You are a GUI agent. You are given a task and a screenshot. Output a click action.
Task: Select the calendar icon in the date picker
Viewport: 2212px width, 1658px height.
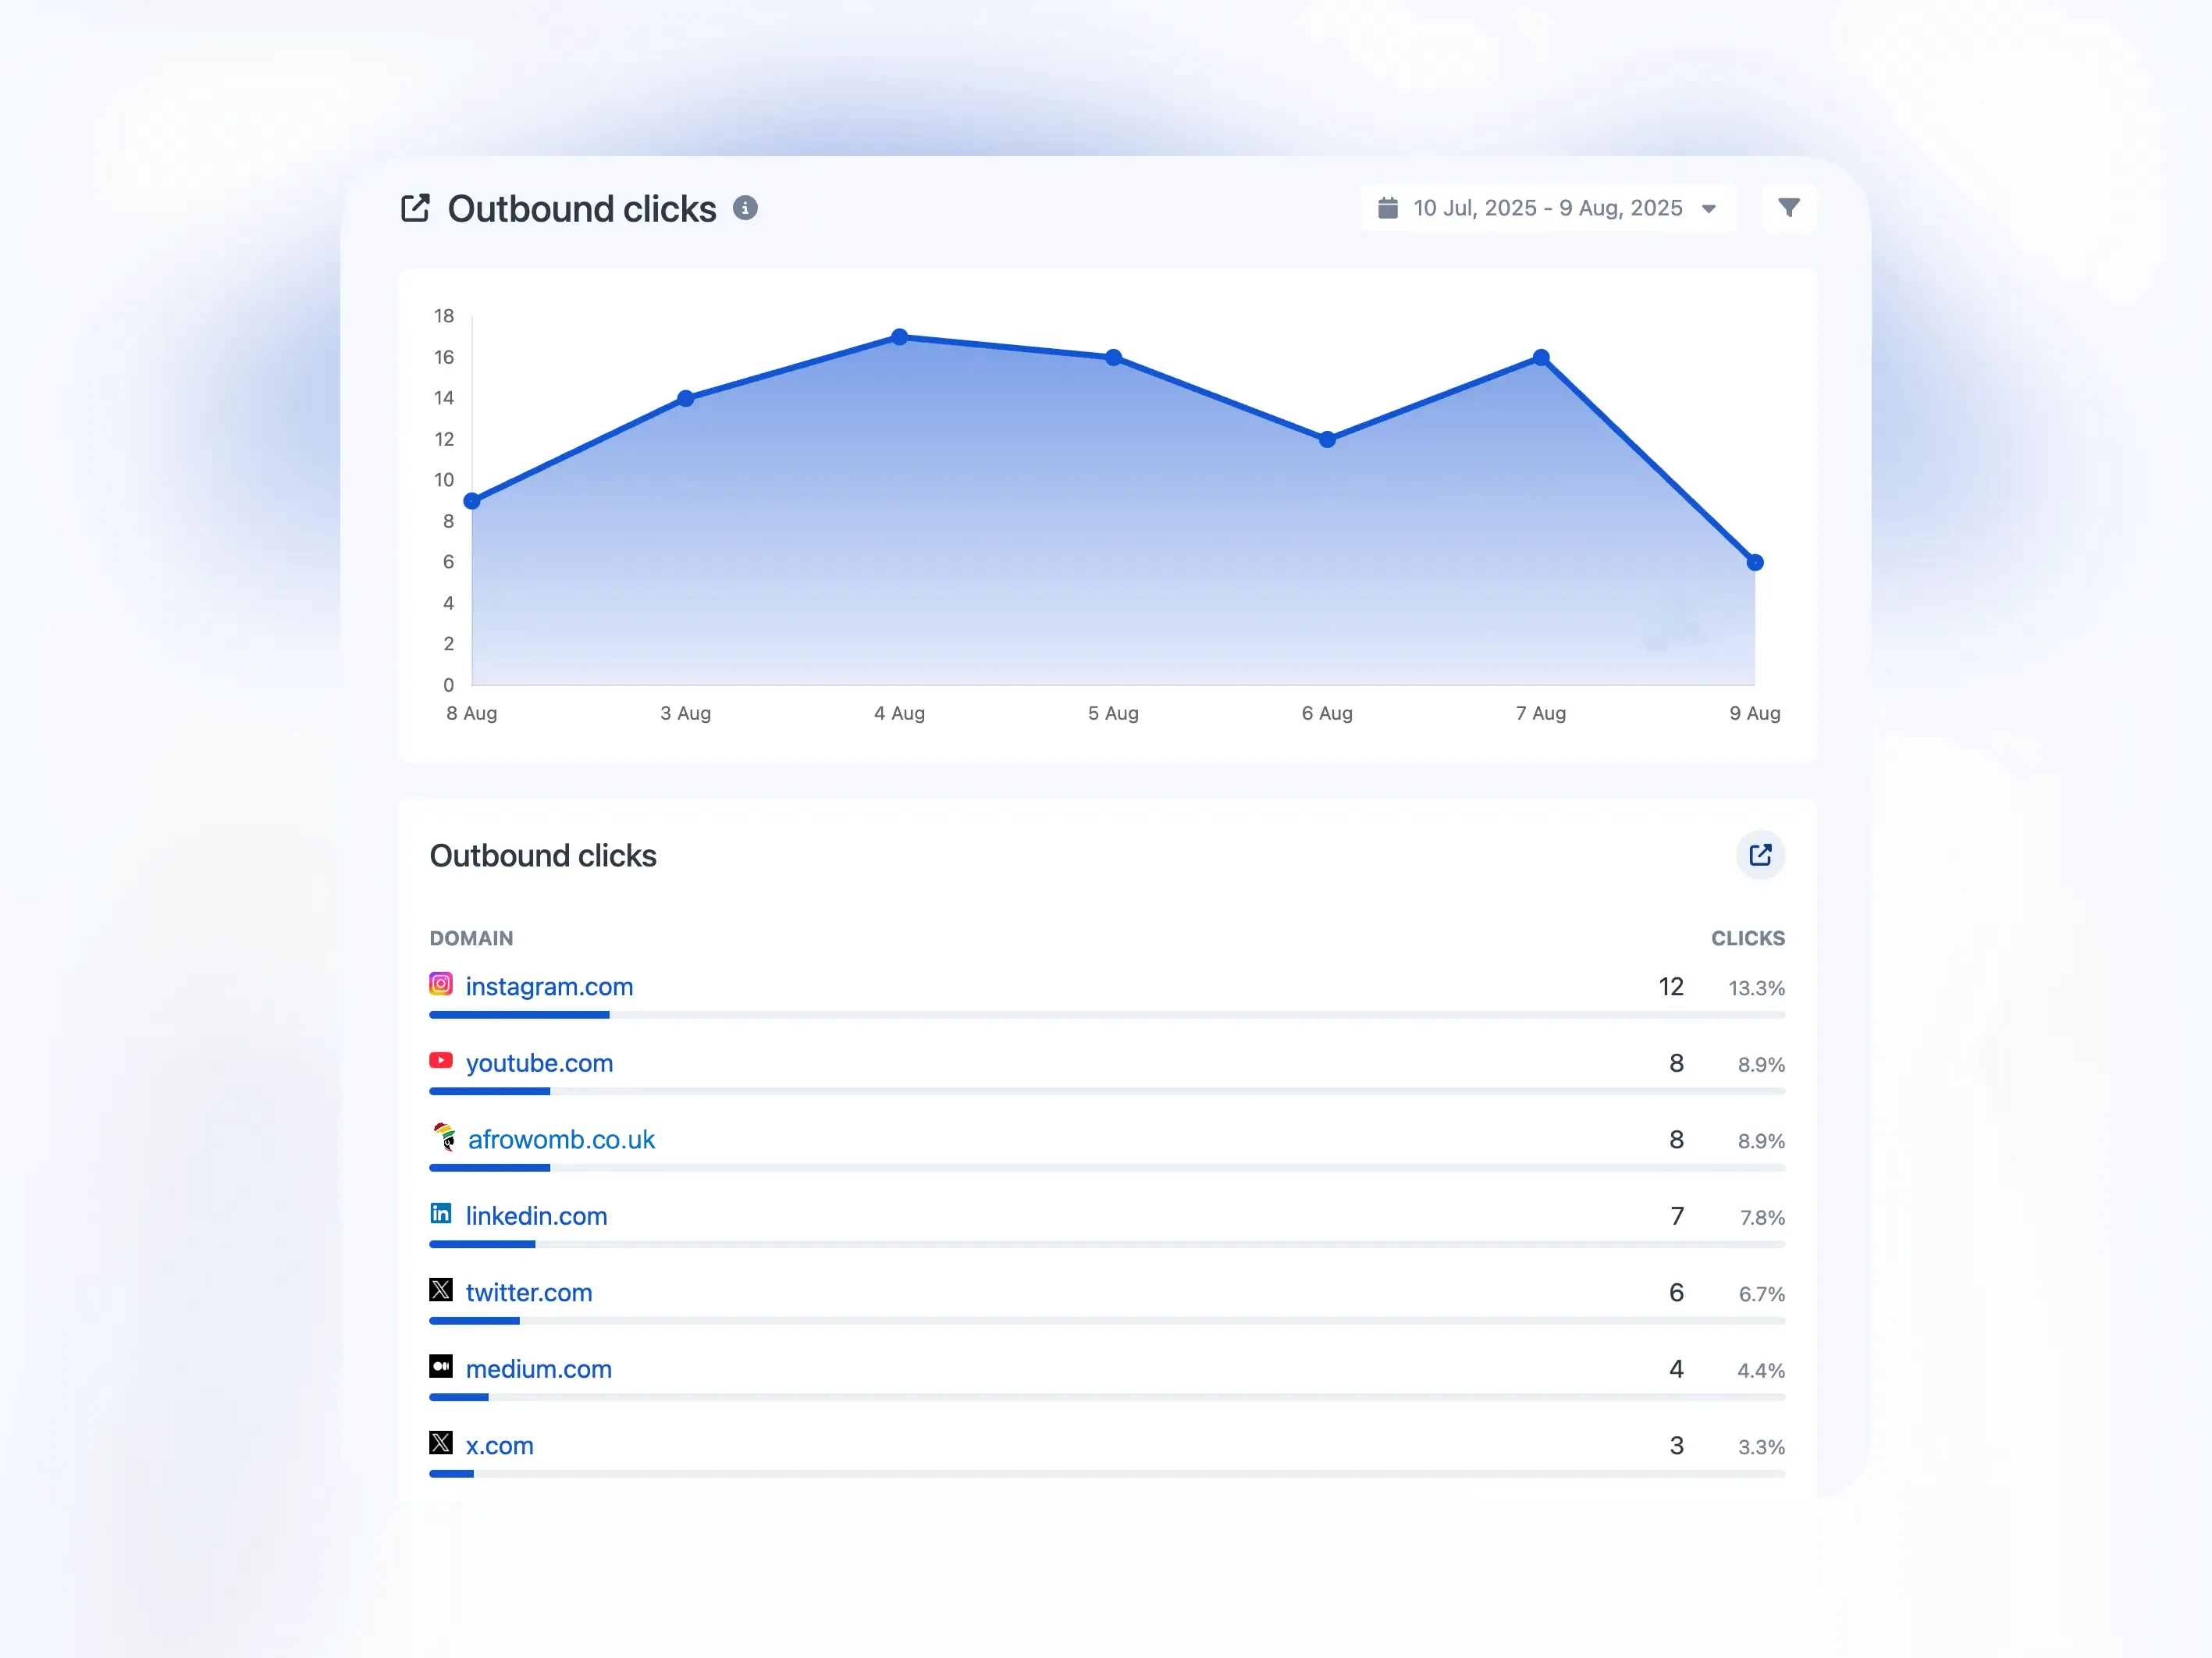click(x=1390, y=208)
